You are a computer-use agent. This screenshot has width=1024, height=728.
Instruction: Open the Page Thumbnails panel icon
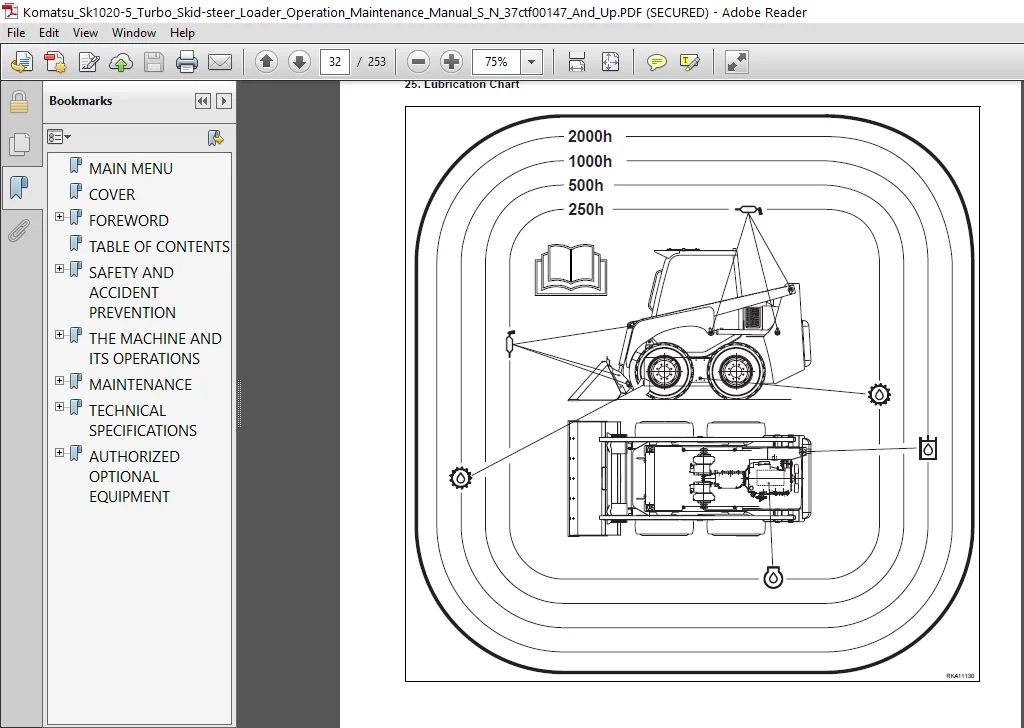tap(19, 144)
